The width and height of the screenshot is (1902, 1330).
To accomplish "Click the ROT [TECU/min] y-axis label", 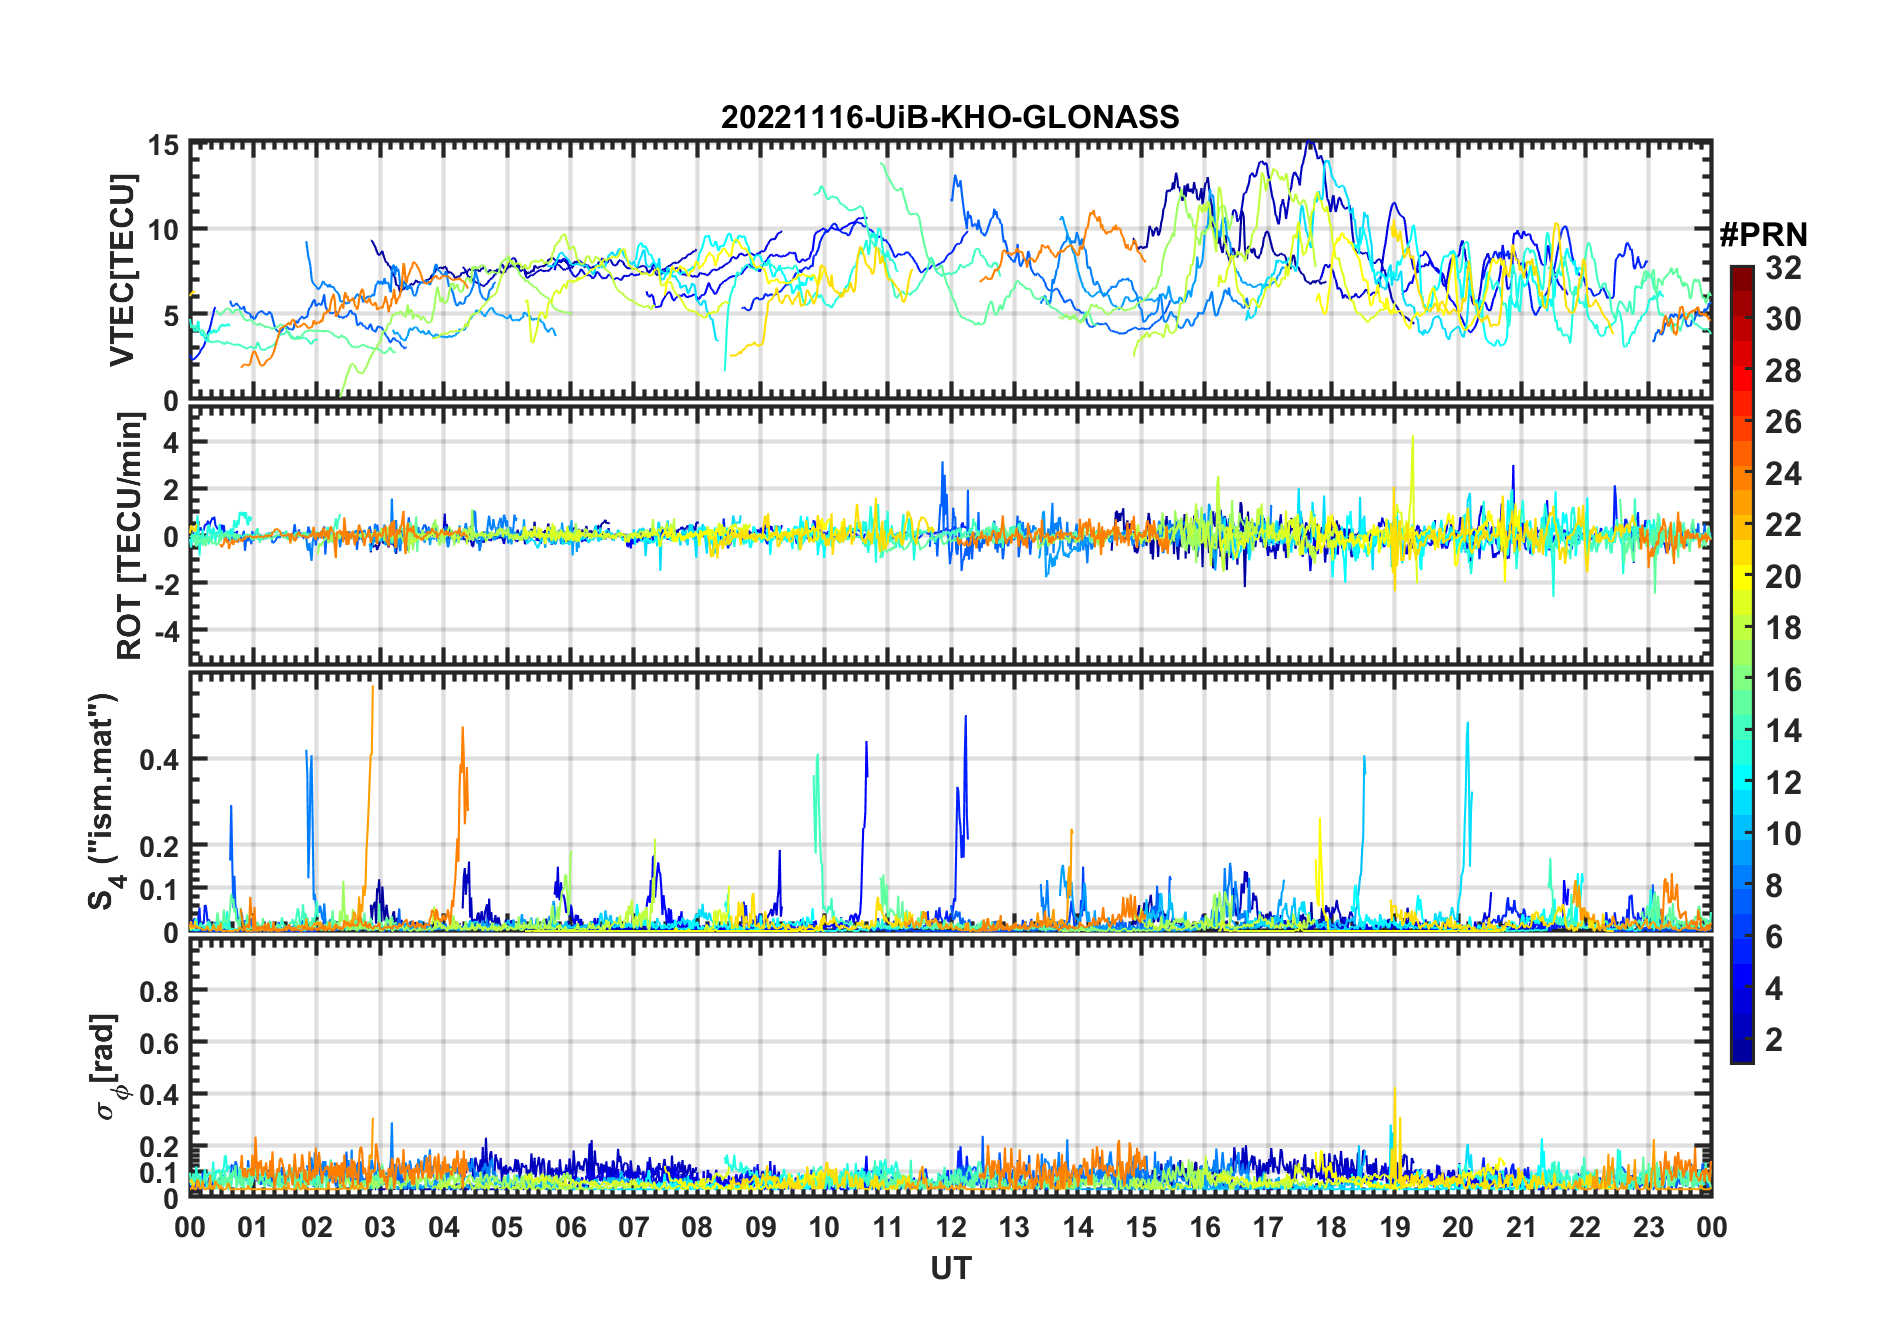I will 129,536.
